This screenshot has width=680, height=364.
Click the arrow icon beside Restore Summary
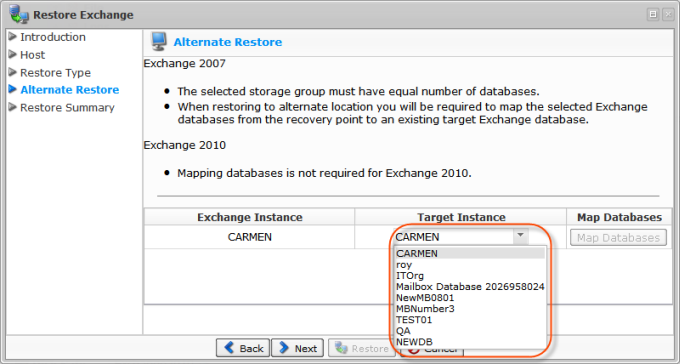point(13,107)
